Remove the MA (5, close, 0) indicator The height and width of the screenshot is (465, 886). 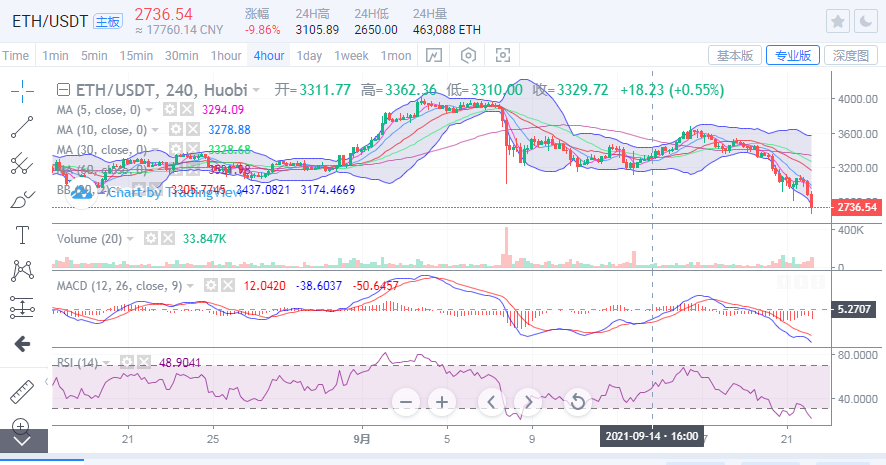[186, 109]
